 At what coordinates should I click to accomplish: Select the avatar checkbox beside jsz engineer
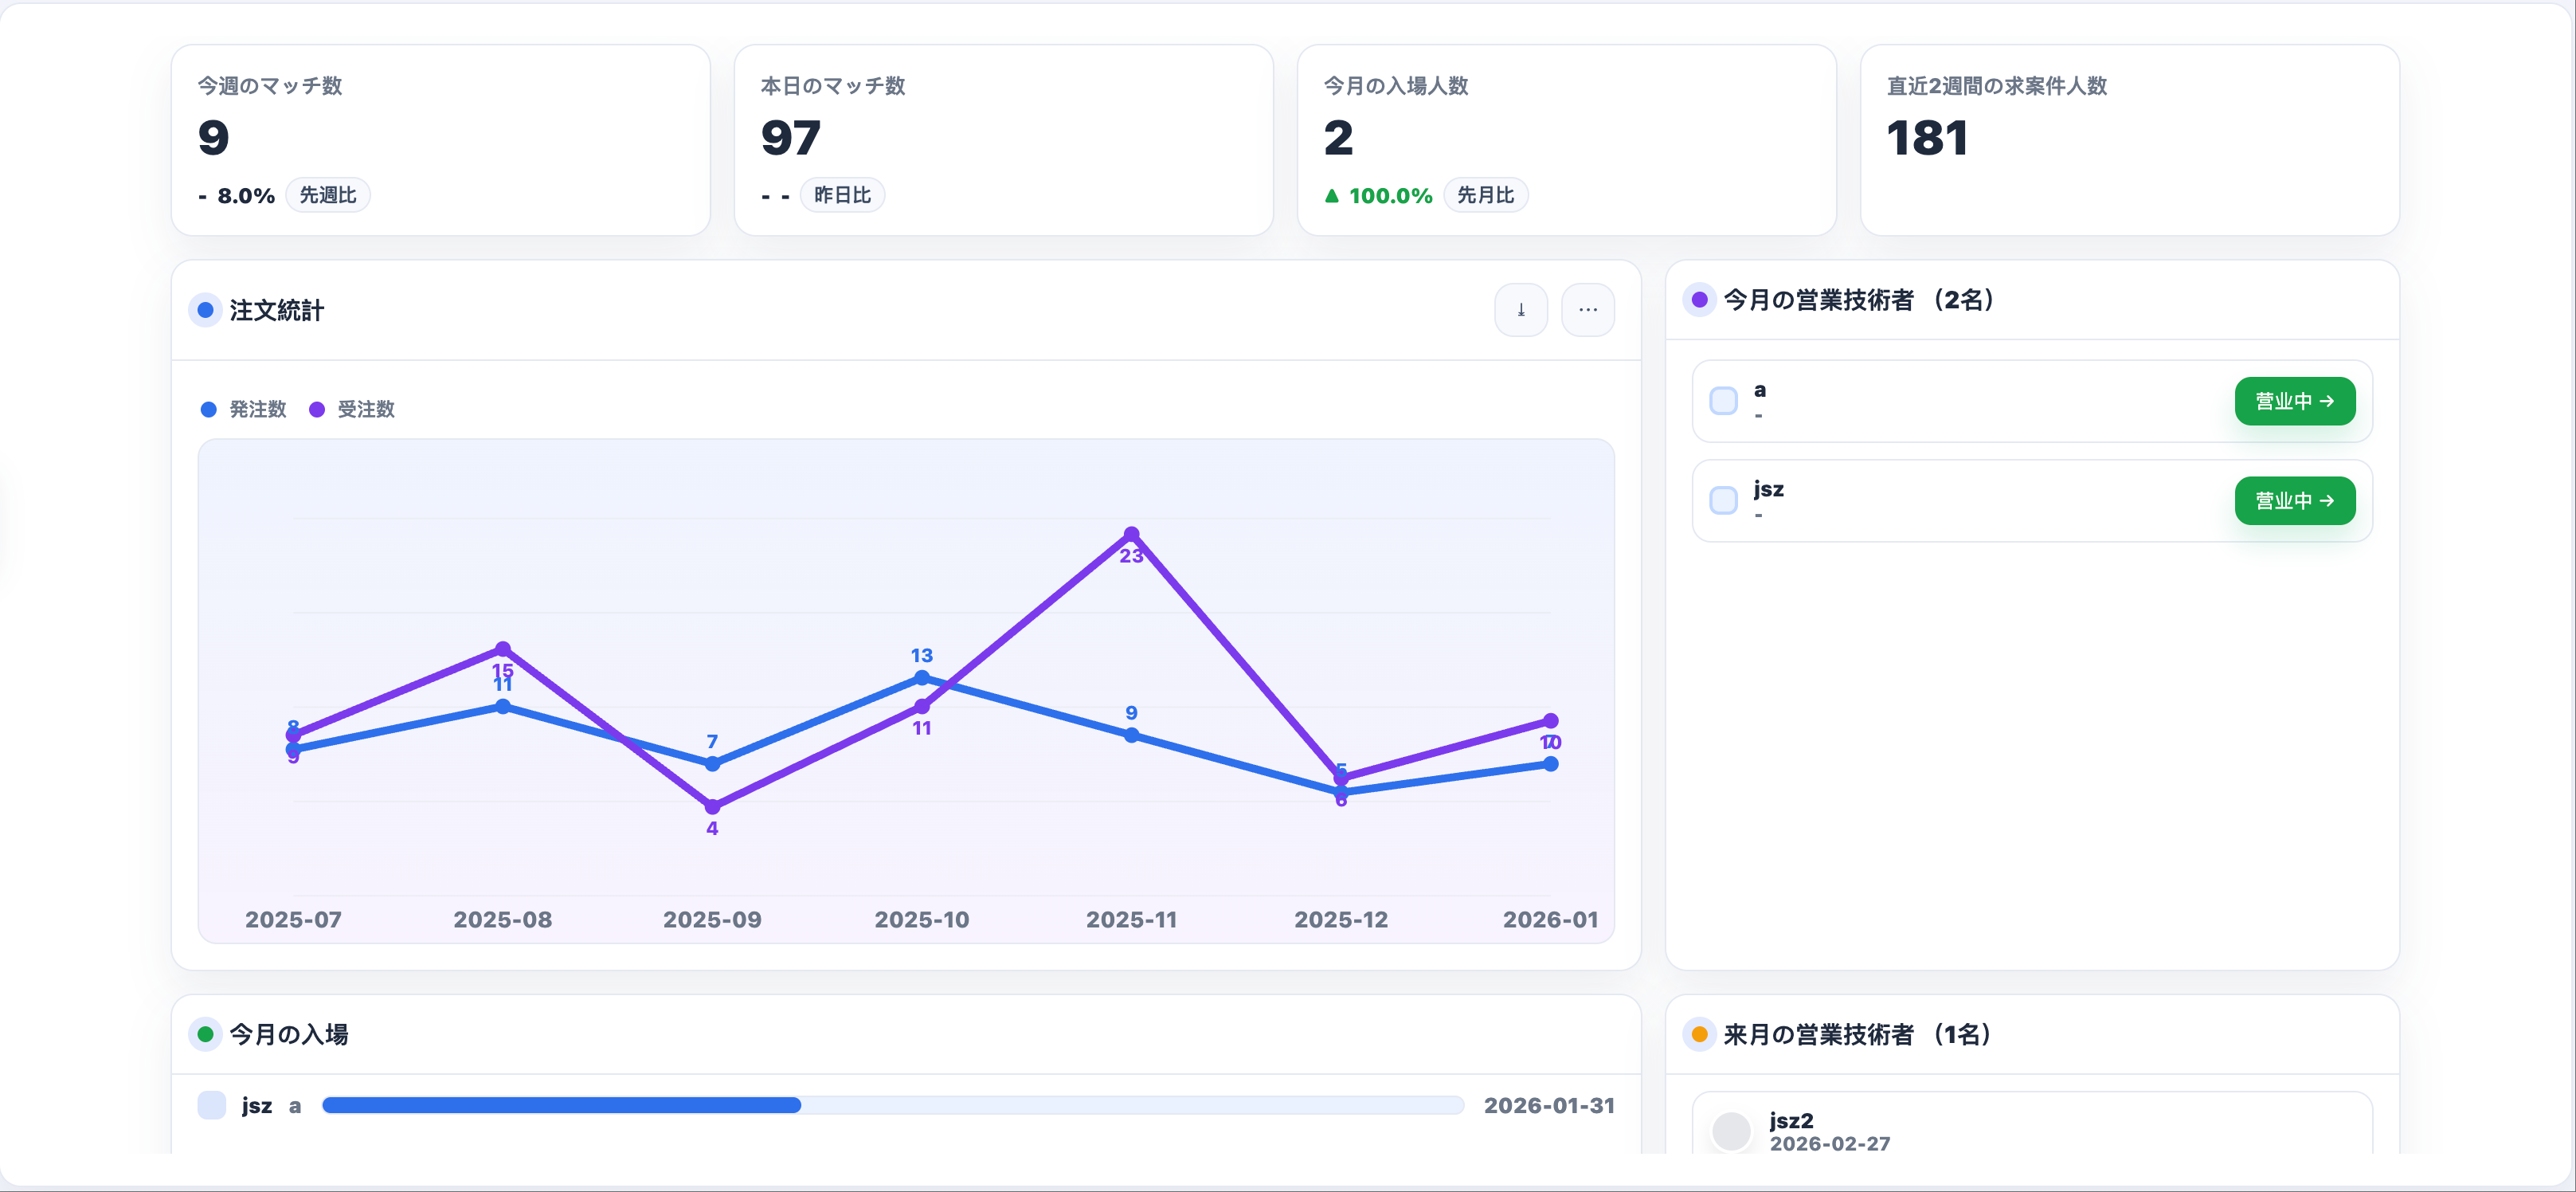pos(1723,501)
